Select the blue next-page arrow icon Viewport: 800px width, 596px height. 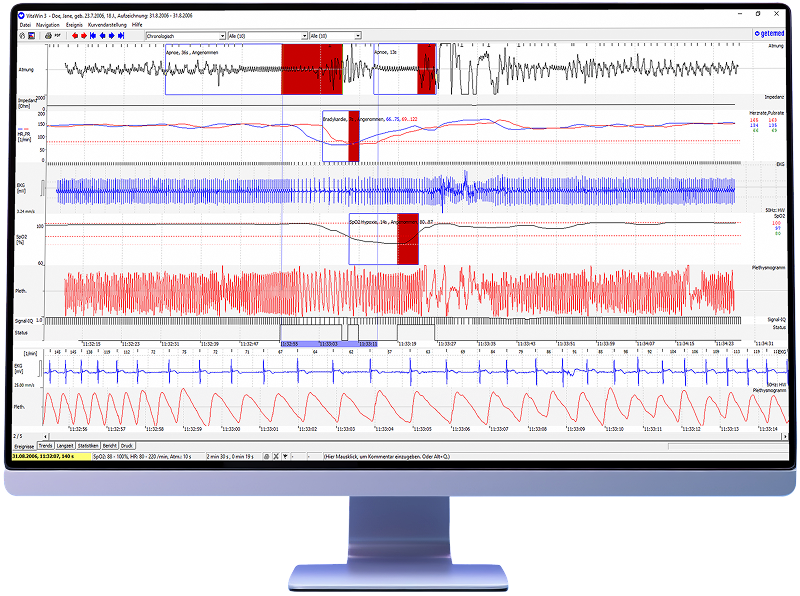112,35
